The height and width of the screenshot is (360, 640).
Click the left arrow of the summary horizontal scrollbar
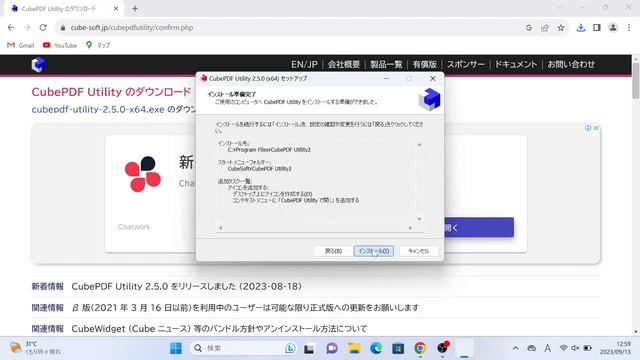(220, 228)
